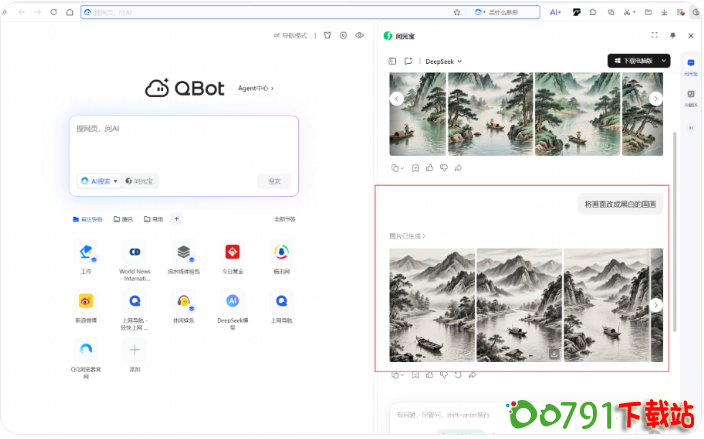Viewport: 704px width, 439px height.
Task: Click the browser home icon
Action: pyautogui.click(x=69, y=13)
